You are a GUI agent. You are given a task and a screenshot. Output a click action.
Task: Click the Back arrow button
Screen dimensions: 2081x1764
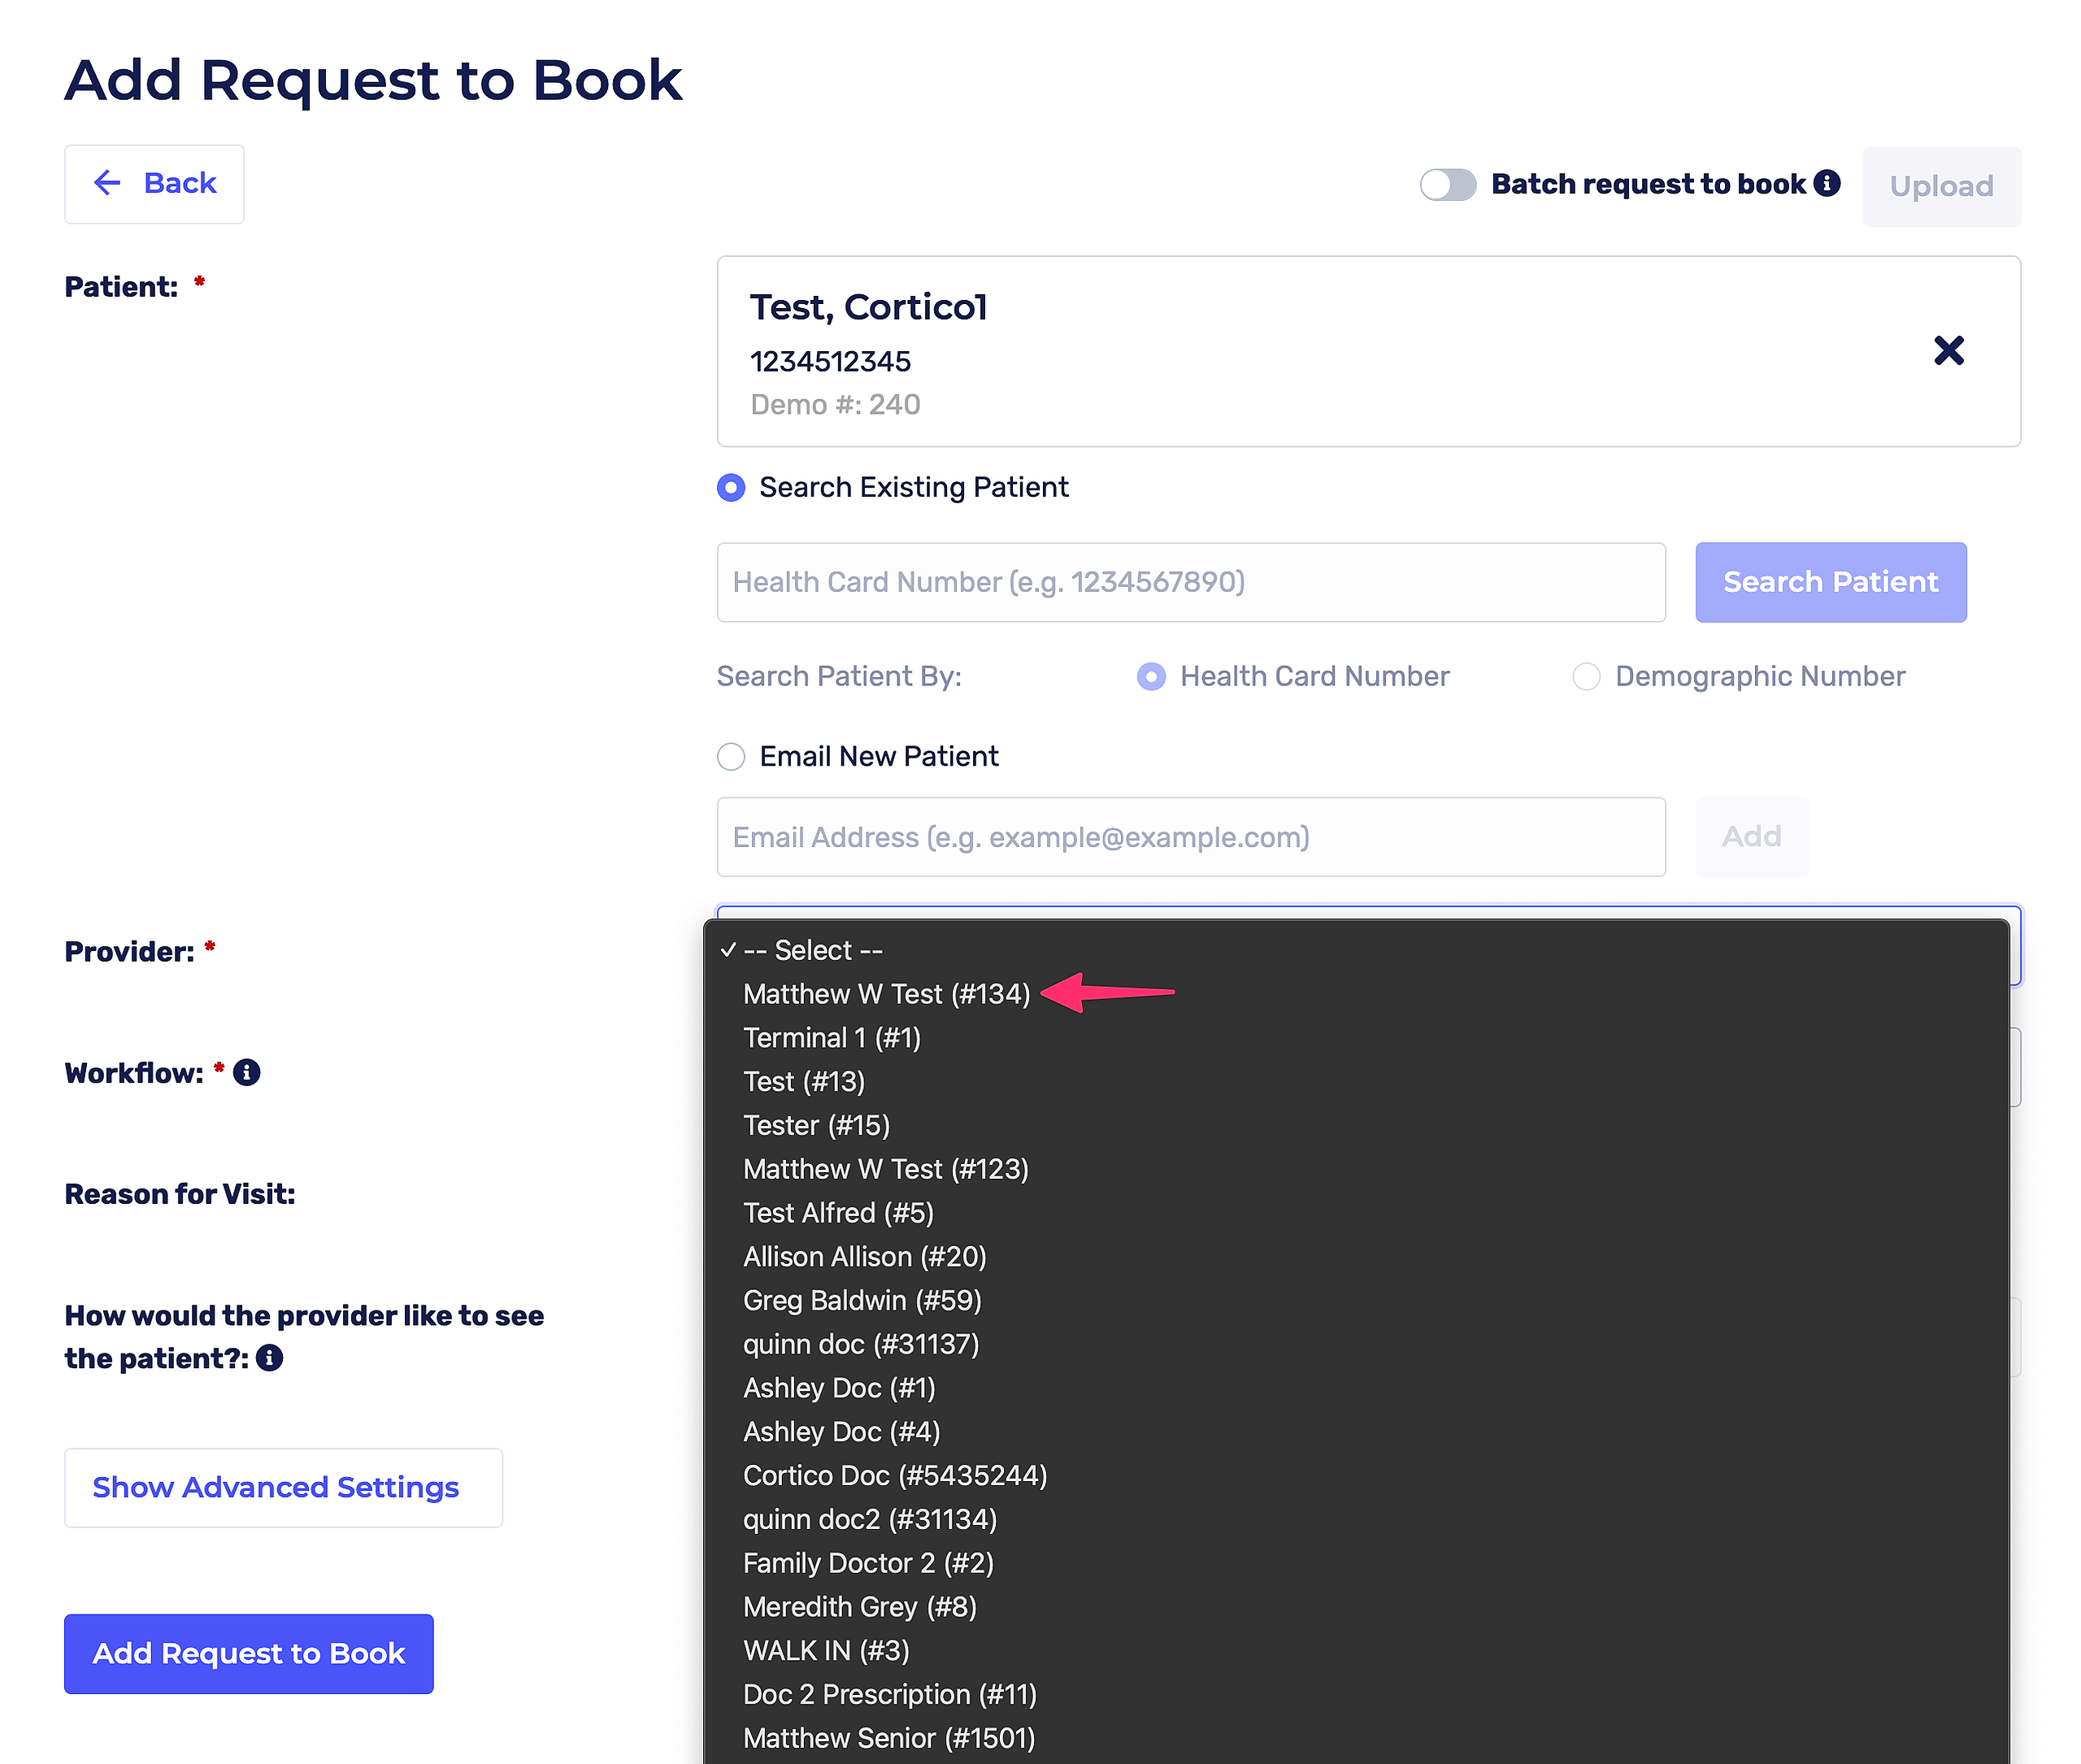[x=154, y=184]
